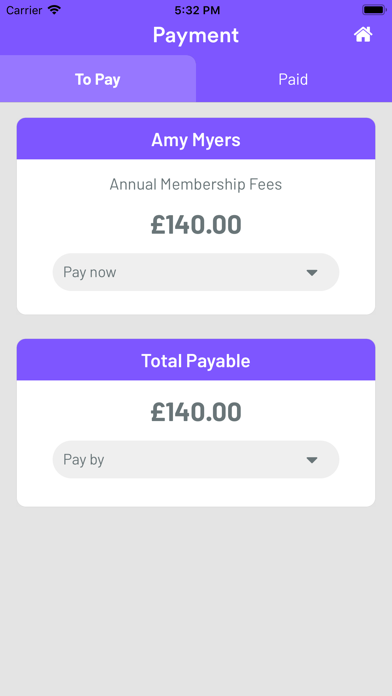The image size is (392, 696).
Task: Click the 'Pay now' placeholder text
Action: point(90,272)
